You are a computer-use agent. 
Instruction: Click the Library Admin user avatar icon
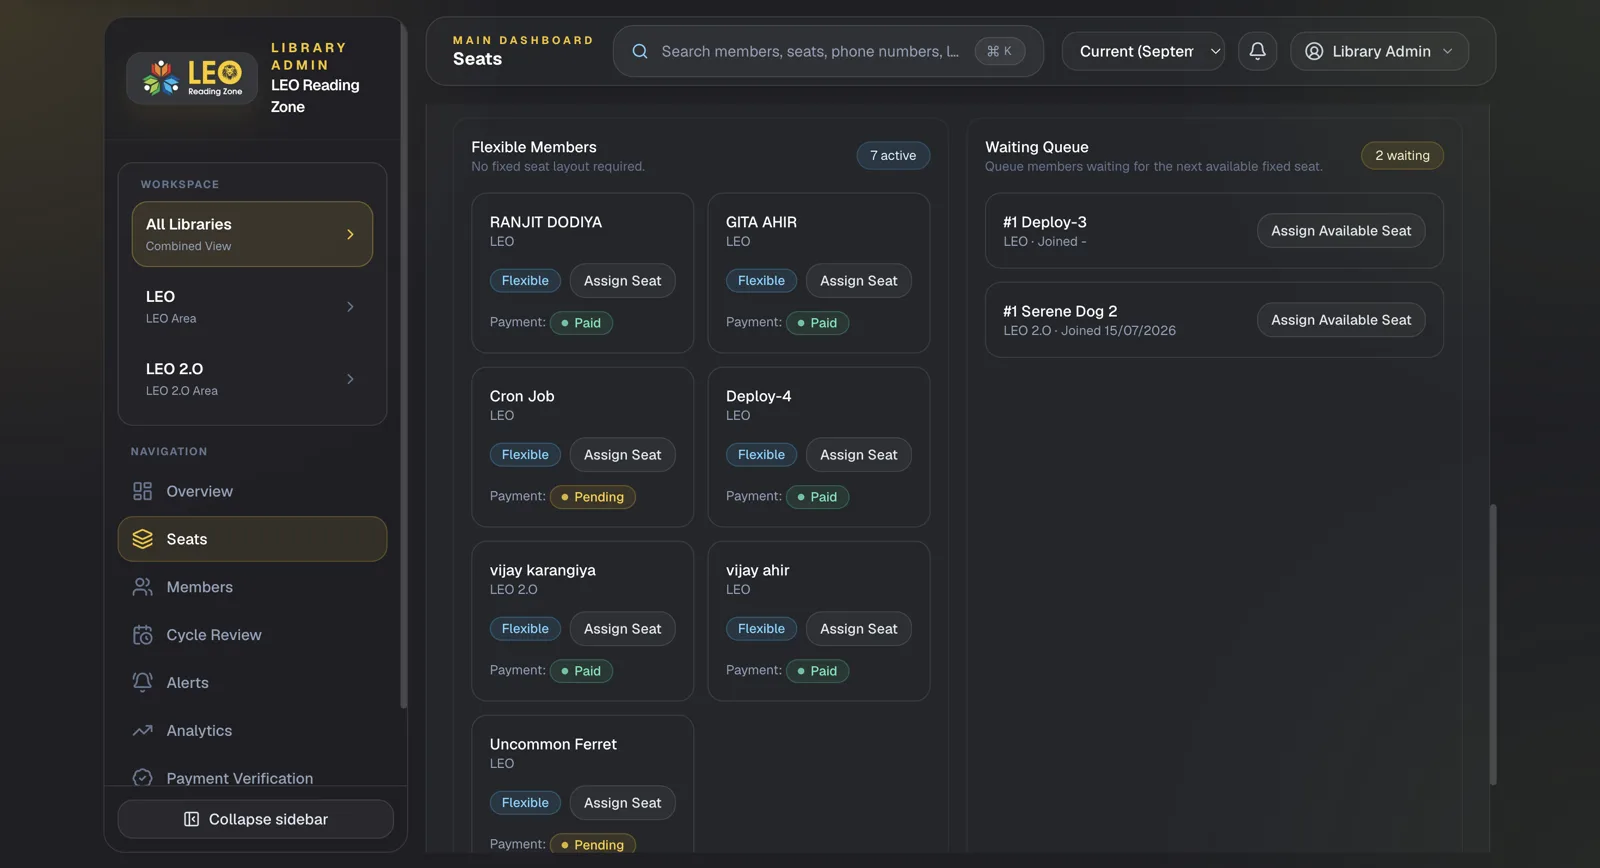[x=1314, y=51]
